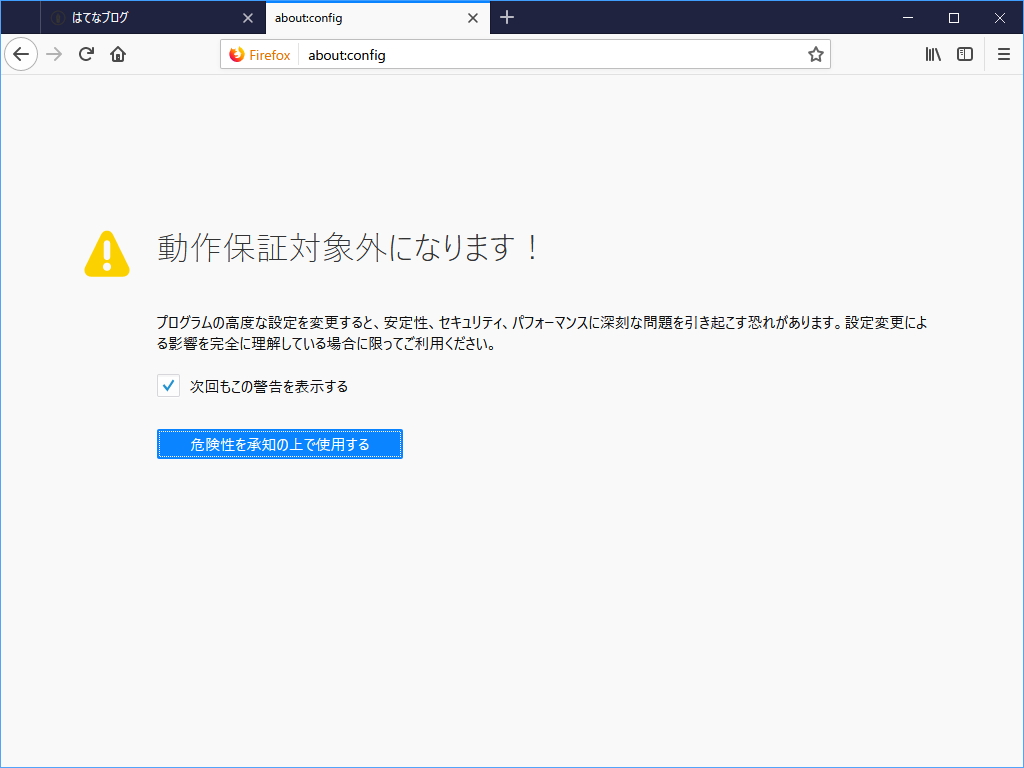Image resolution: width=1024 pixels, height=768 pixels.
Task: Toggle the sidebar view icon
Action: coord(963,54)
